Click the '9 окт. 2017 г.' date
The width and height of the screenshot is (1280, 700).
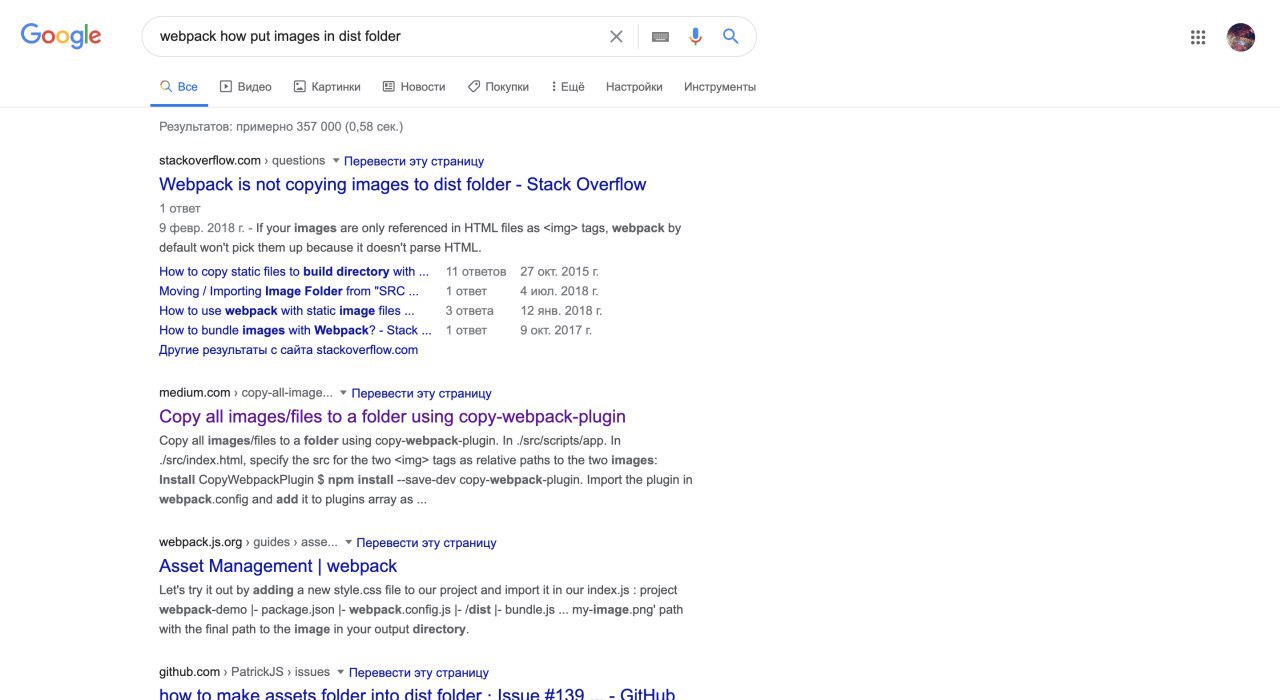click(556, 330)
